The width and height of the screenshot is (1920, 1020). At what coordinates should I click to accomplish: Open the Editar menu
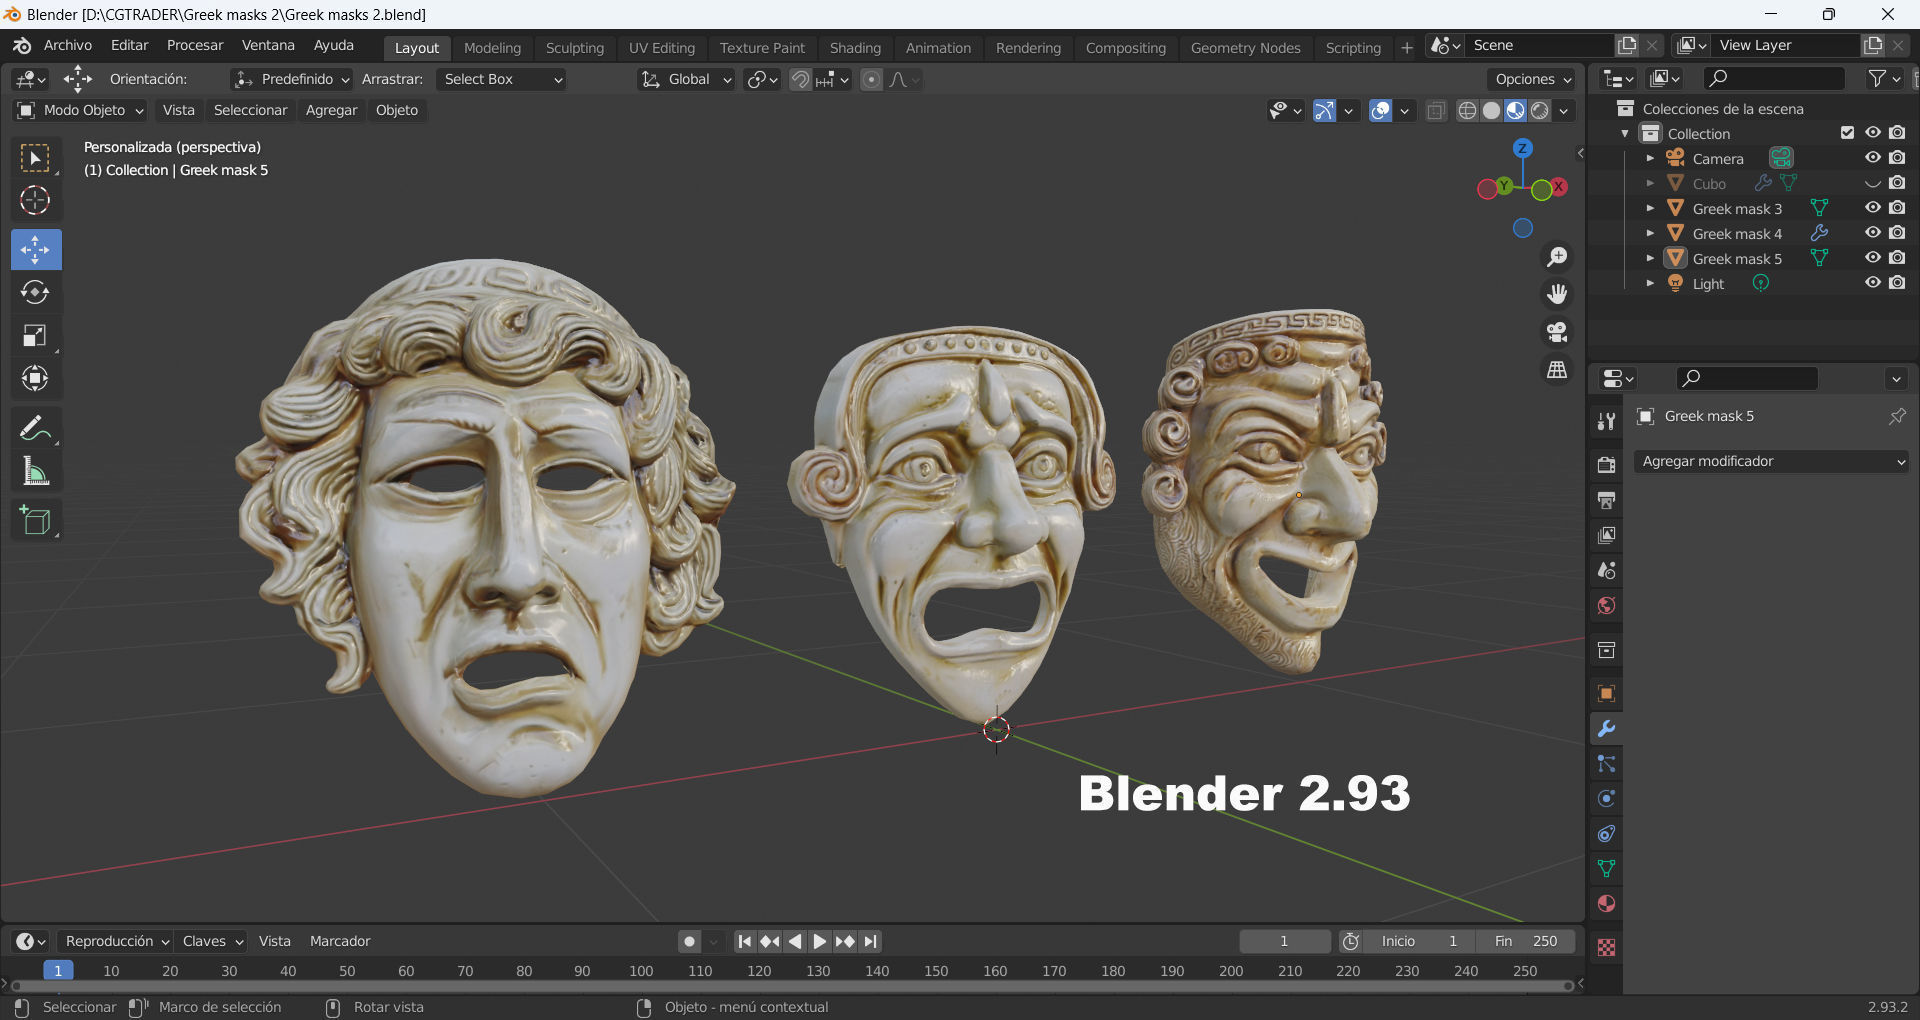coord(129,45)
